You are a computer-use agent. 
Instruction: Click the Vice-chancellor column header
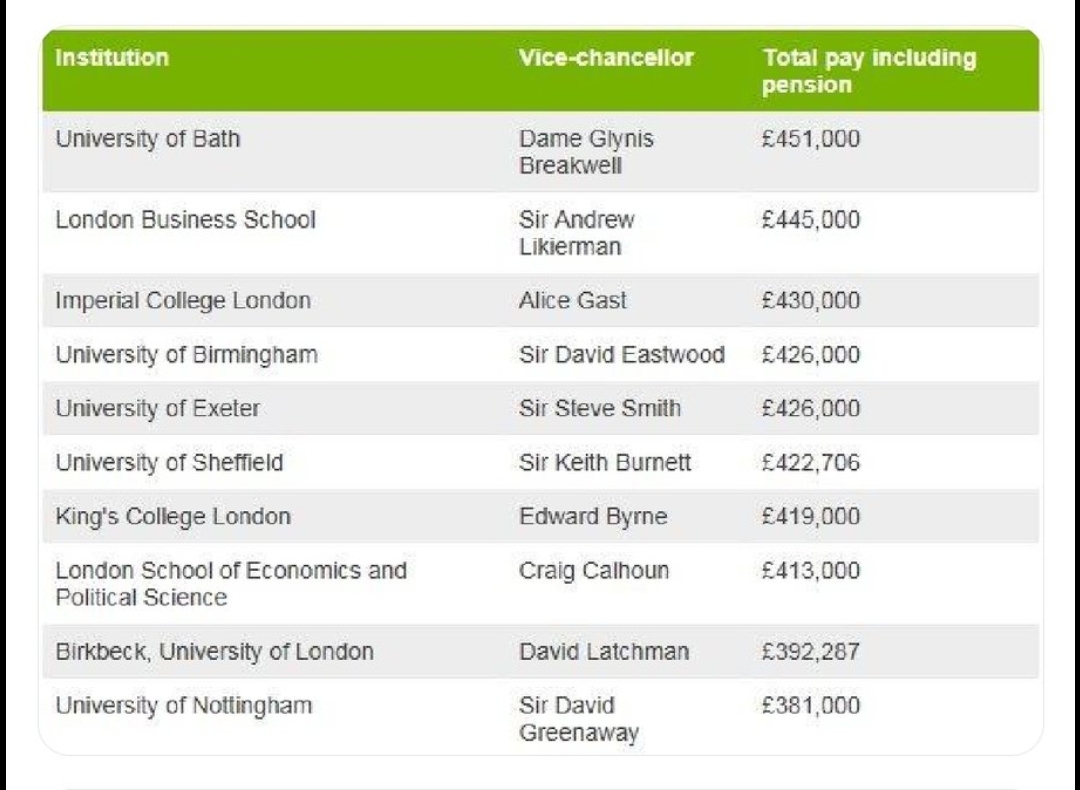(606, 57)
